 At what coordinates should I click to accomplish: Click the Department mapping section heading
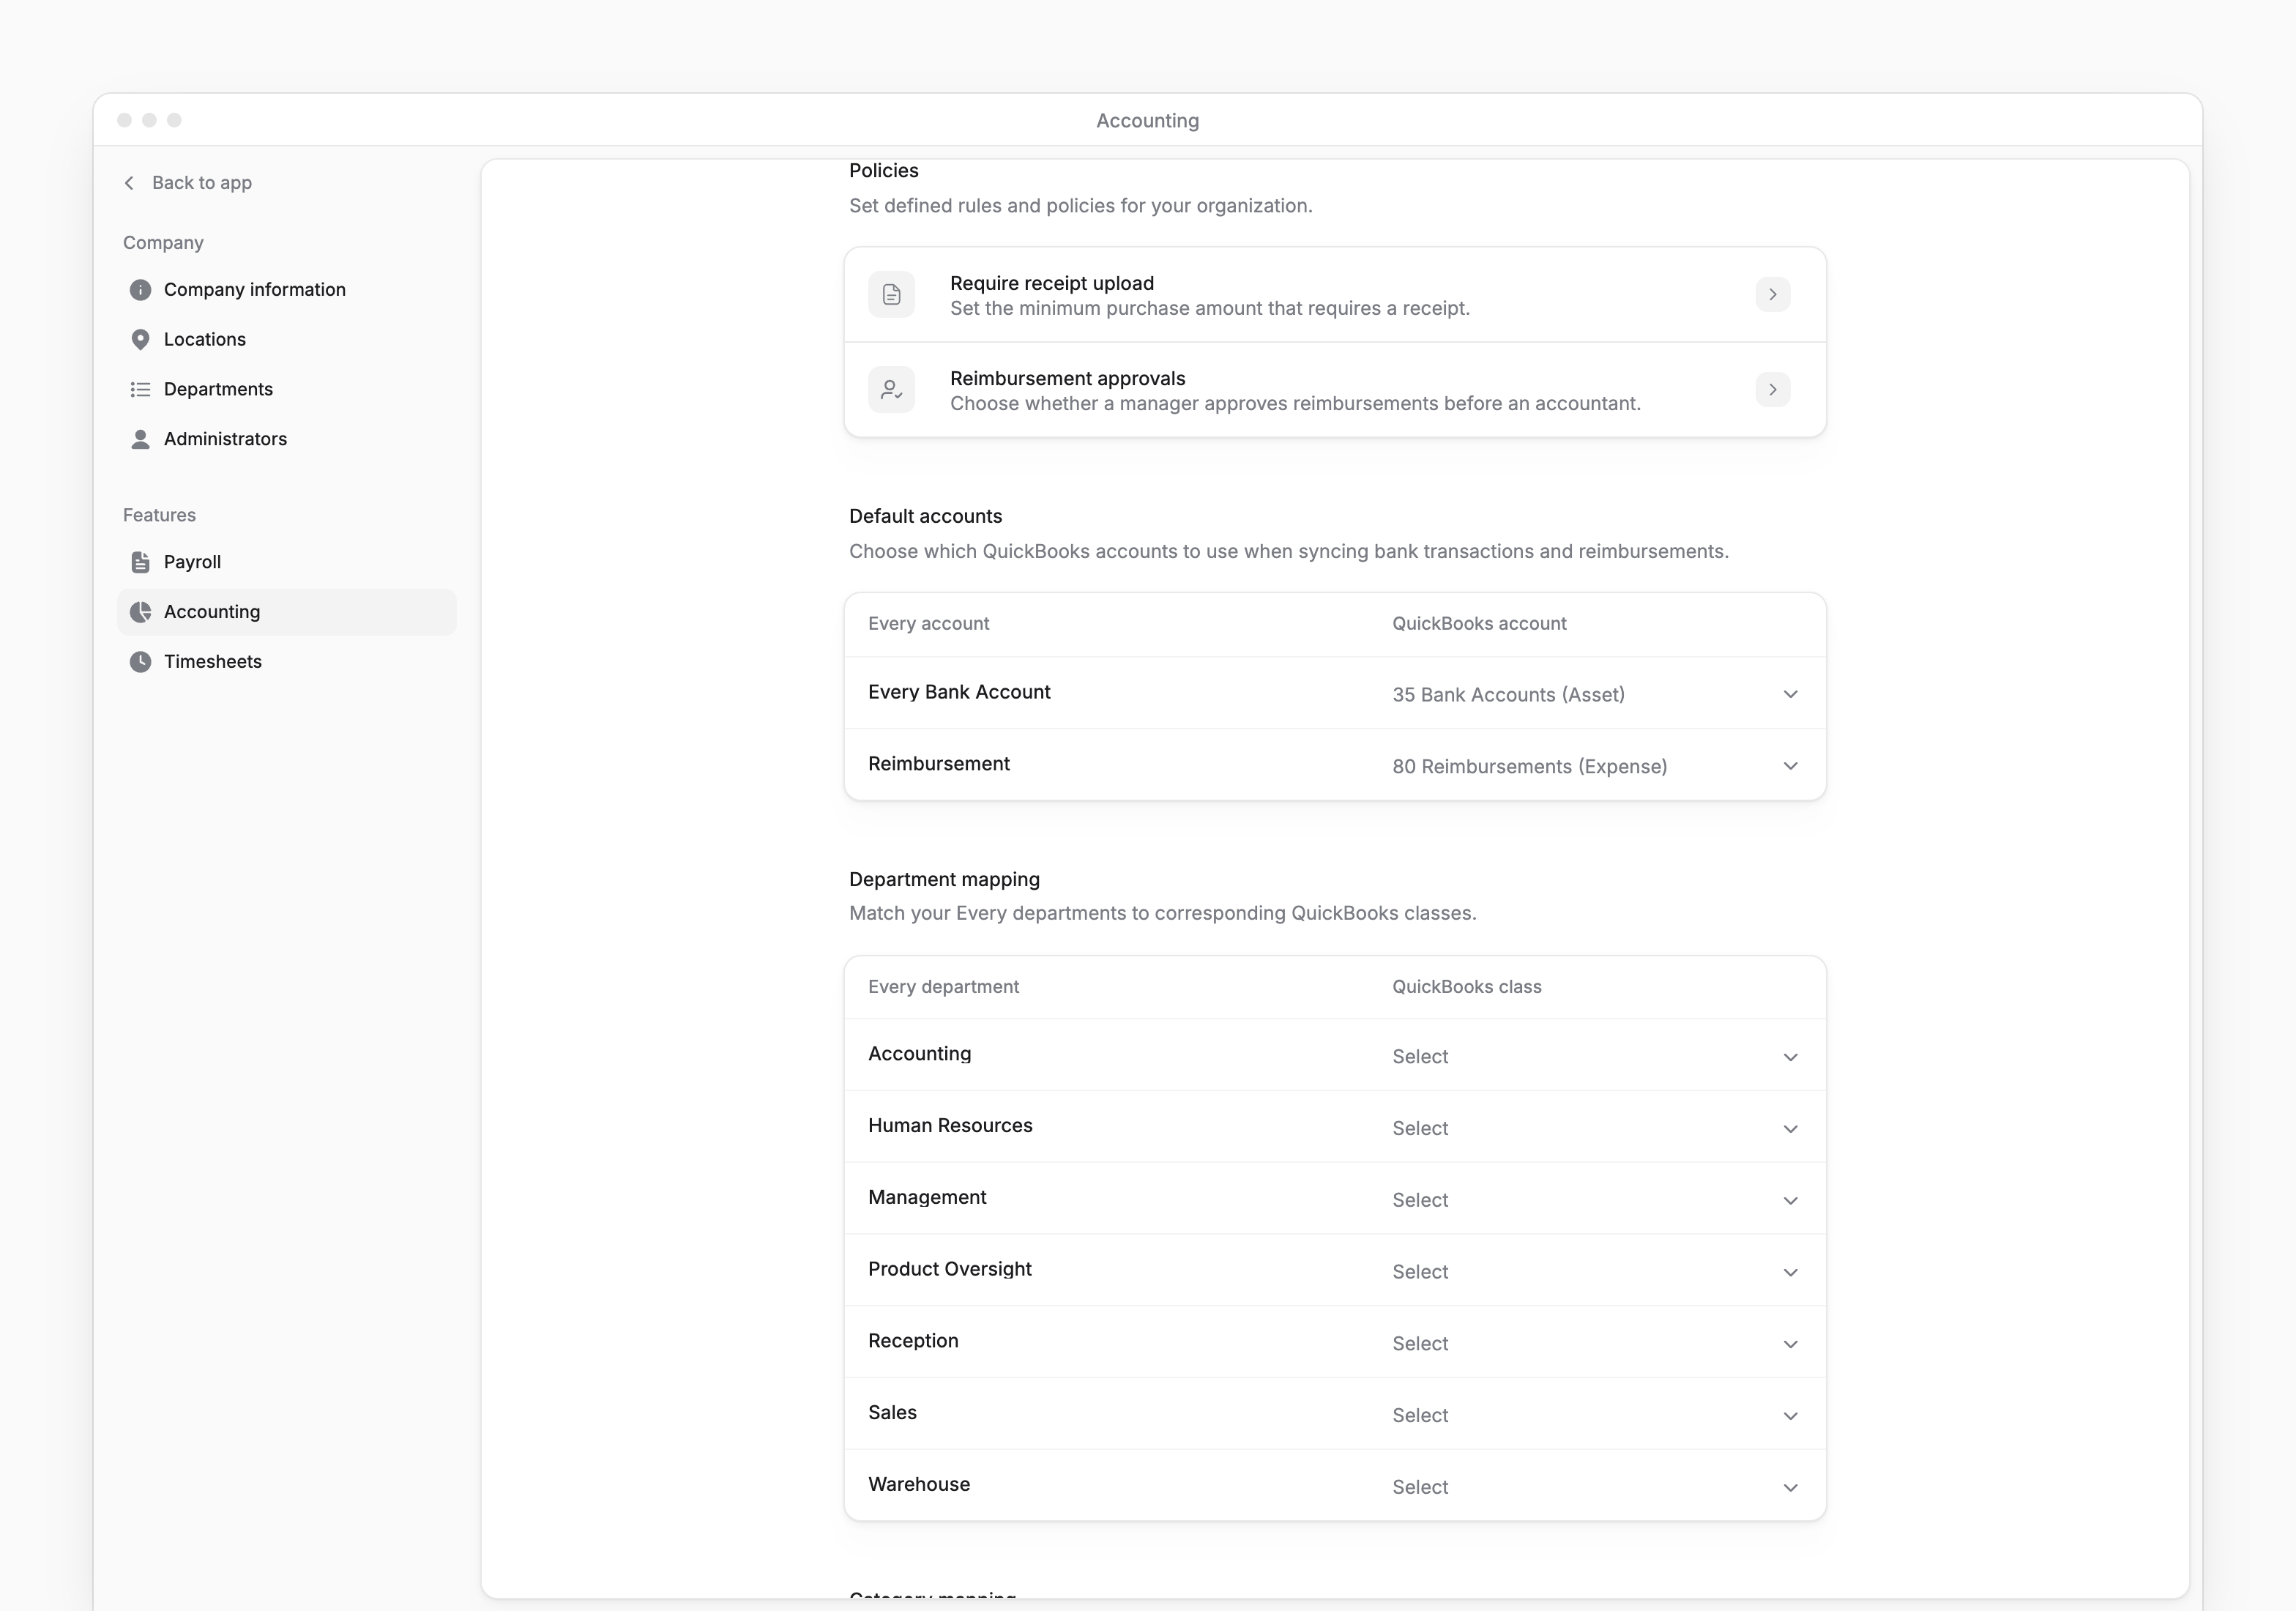pyautogui.click(x=944, y=880)
